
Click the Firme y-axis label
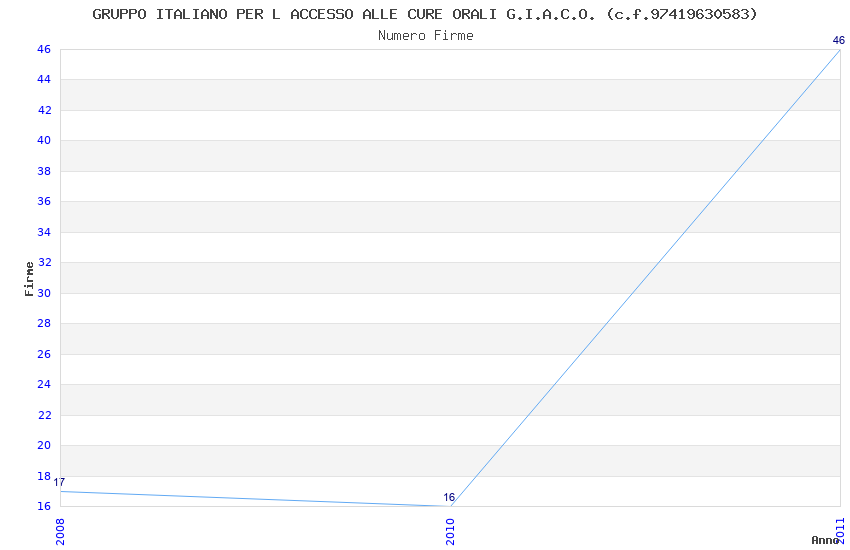pyautogui.click(x=29, y=279)
